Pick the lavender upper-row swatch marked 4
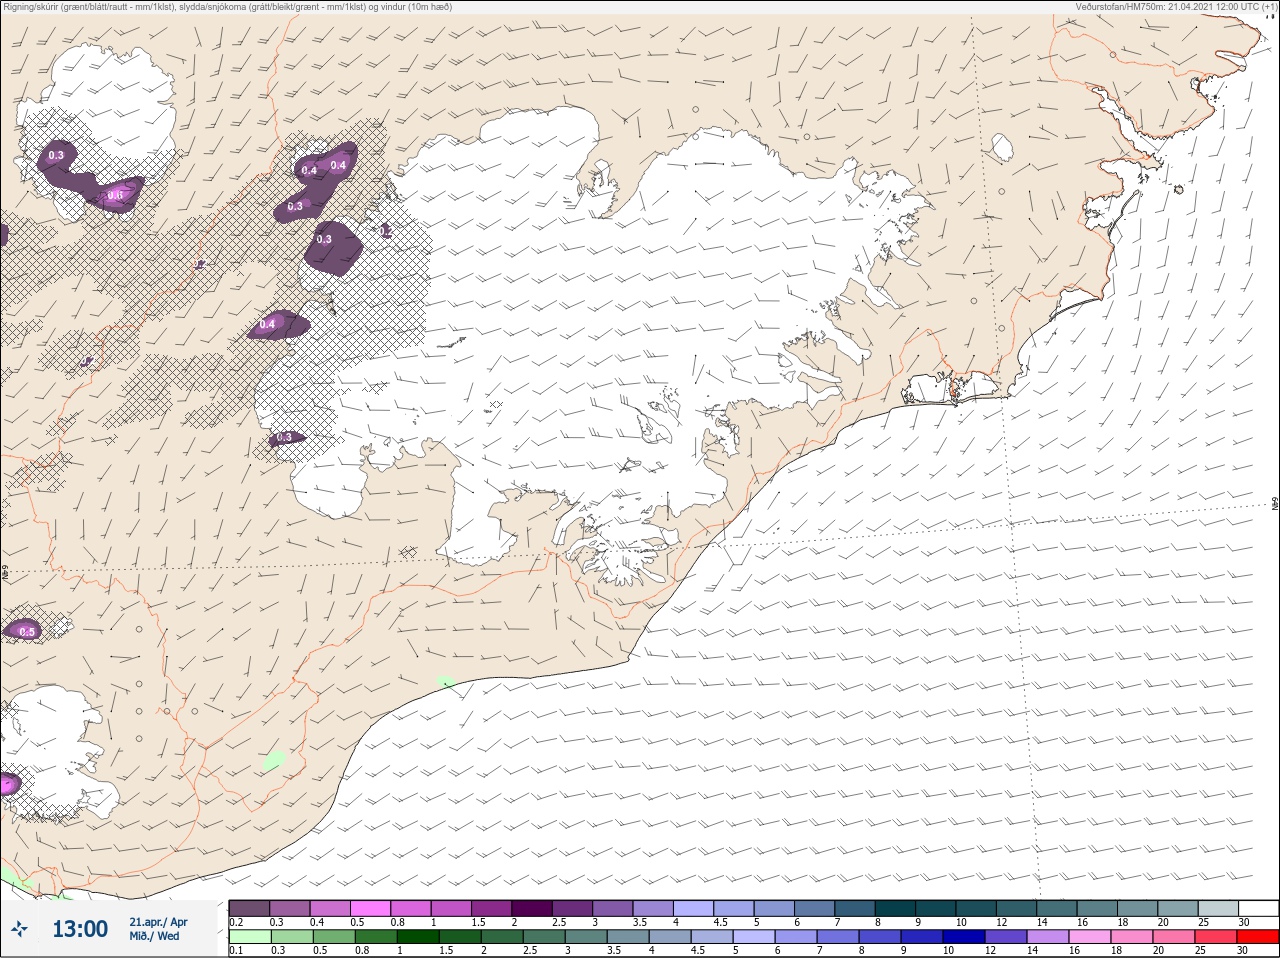 (694, 908)
